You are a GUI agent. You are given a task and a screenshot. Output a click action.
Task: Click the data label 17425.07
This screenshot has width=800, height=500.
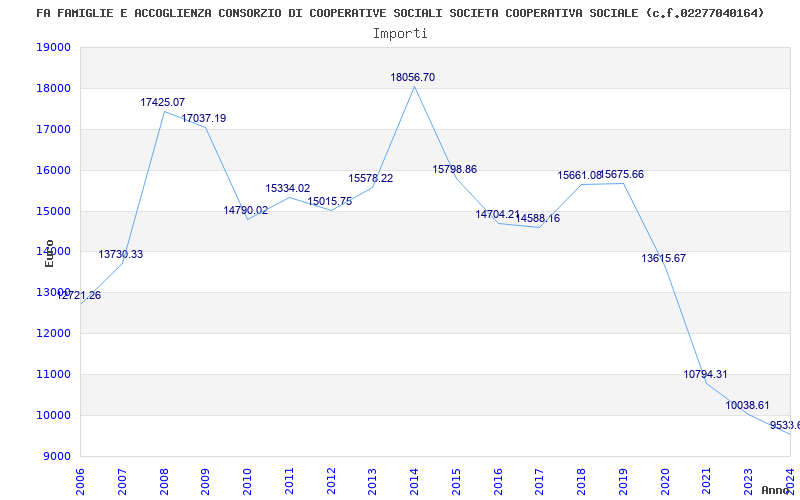(x=163, y=103)
